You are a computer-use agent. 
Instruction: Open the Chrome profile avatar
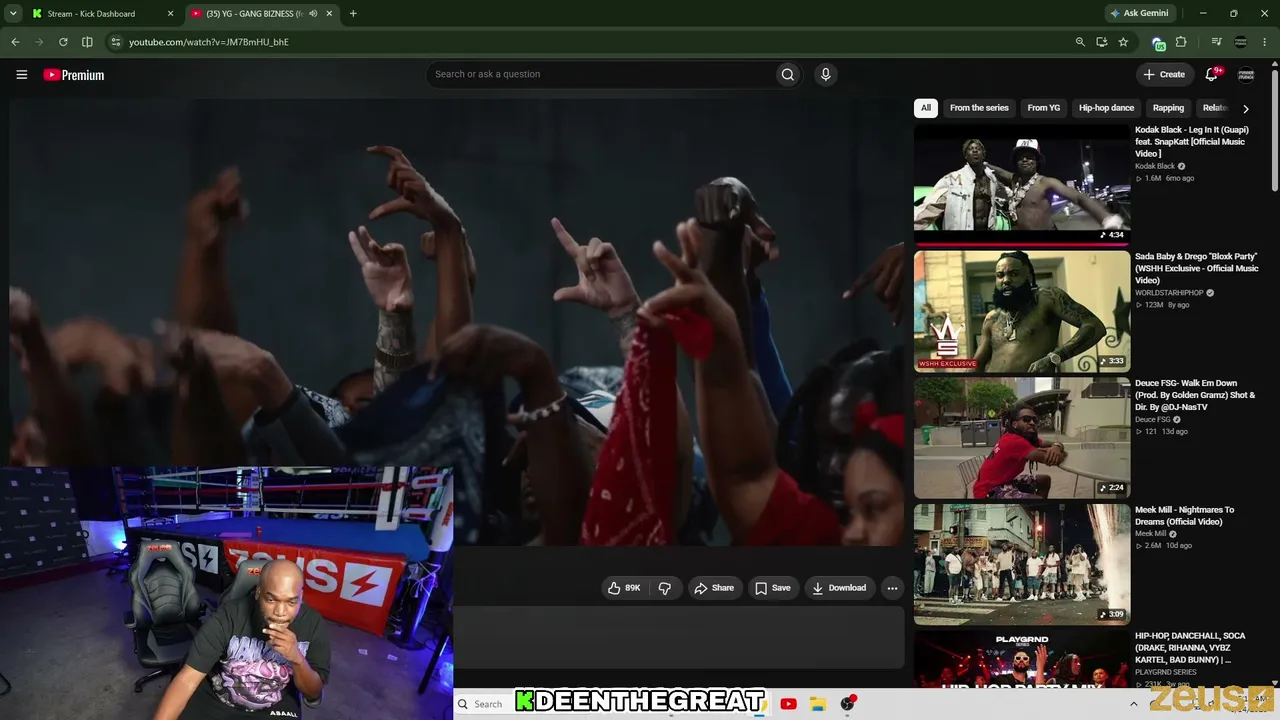tap(1241, 42)
